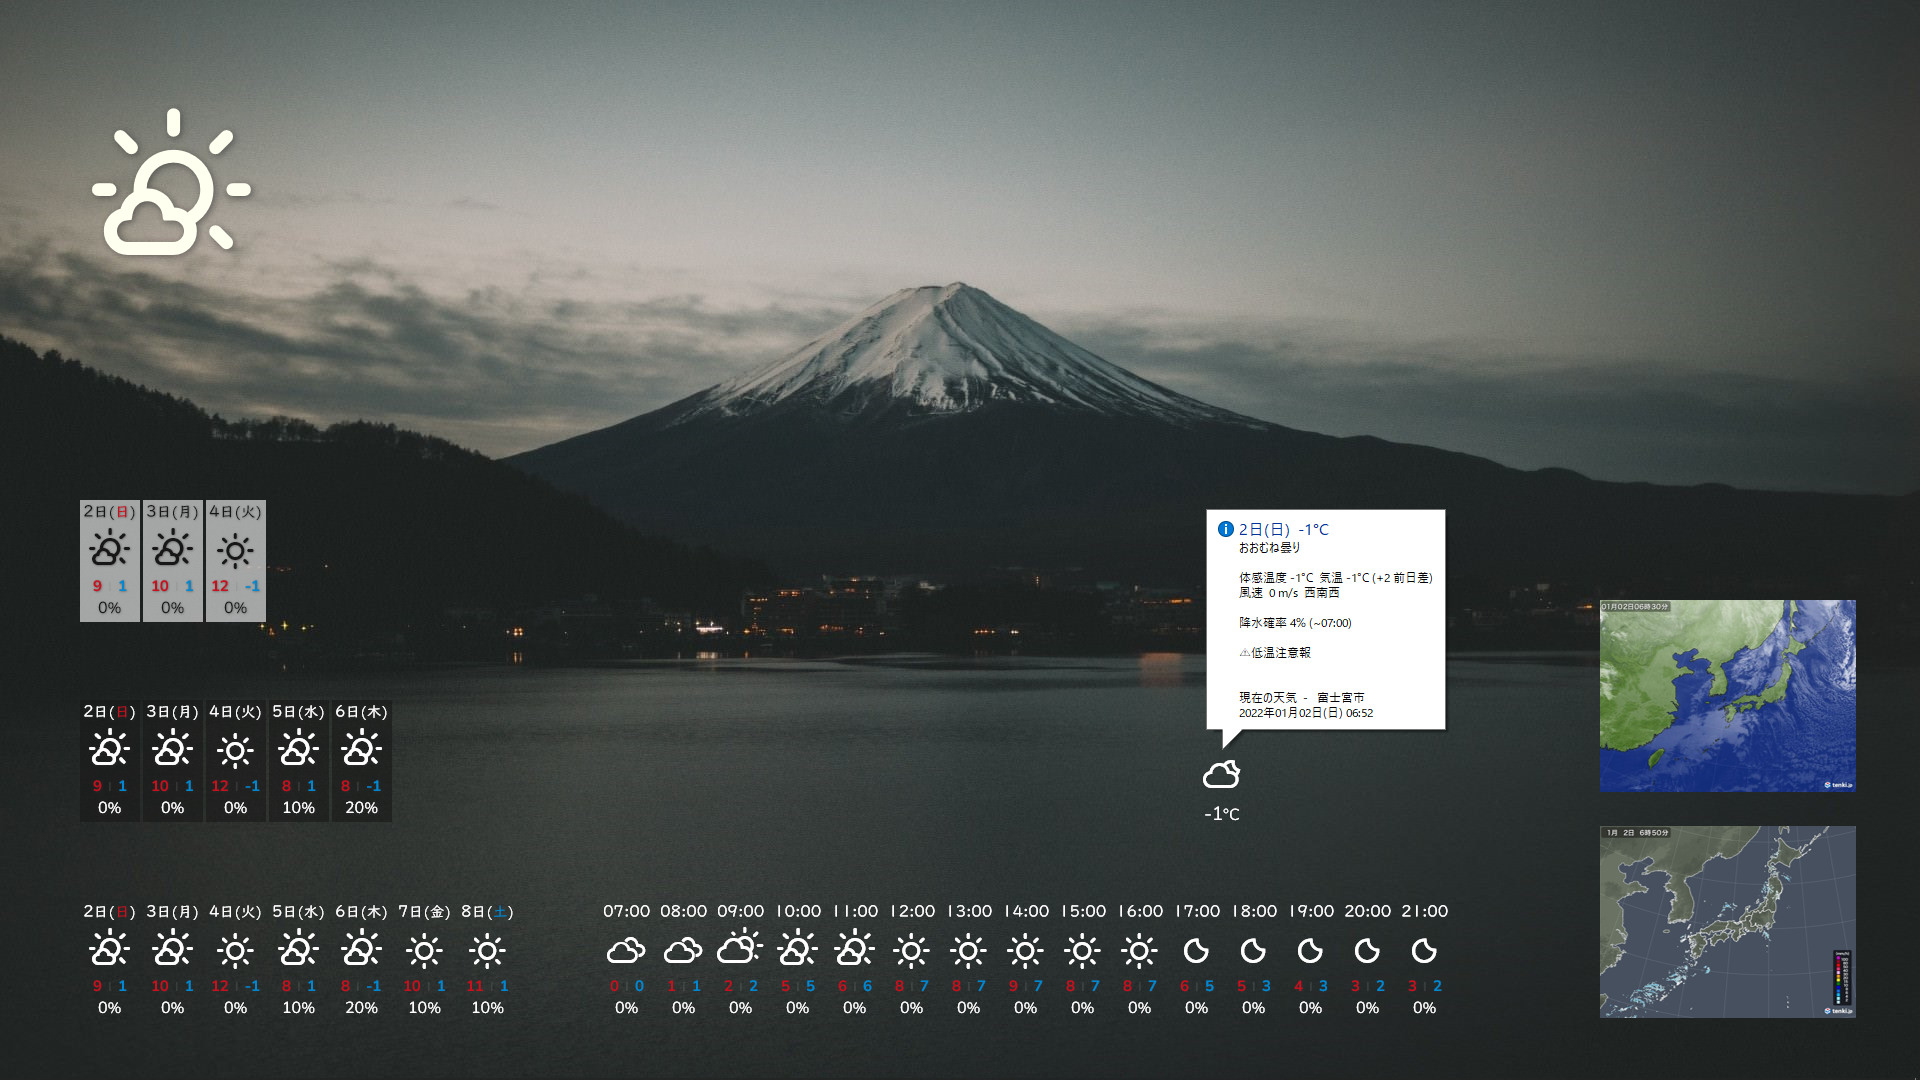The width and height of the screenshot is (1920, 1080).
Task: Click the 20% precipitation value under 6日(木)
Action: pyautogui.click(x=361, y=1008)
